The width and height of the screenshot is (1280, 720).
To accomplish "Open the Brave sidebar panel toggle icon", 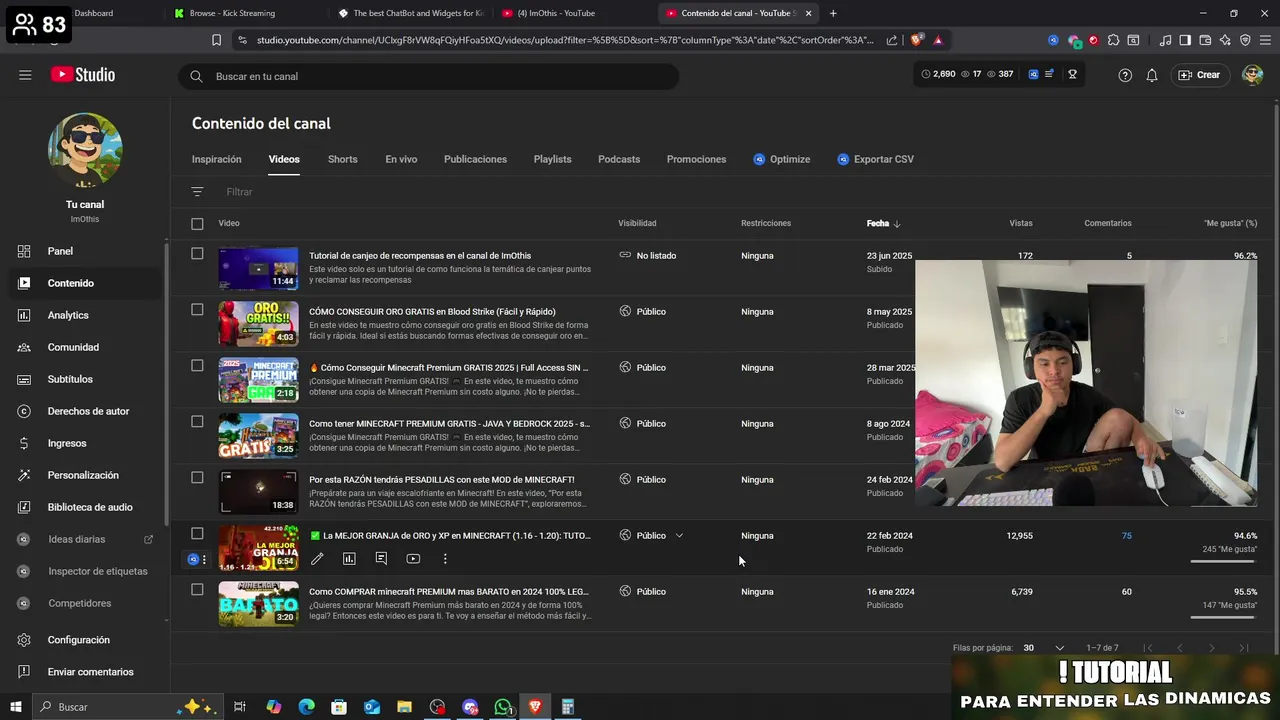I will click(1185, 40).
